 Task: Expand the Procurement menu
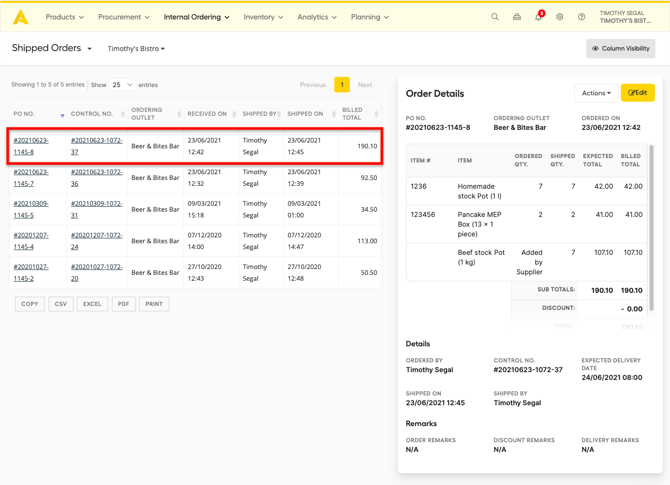point(123,17)
